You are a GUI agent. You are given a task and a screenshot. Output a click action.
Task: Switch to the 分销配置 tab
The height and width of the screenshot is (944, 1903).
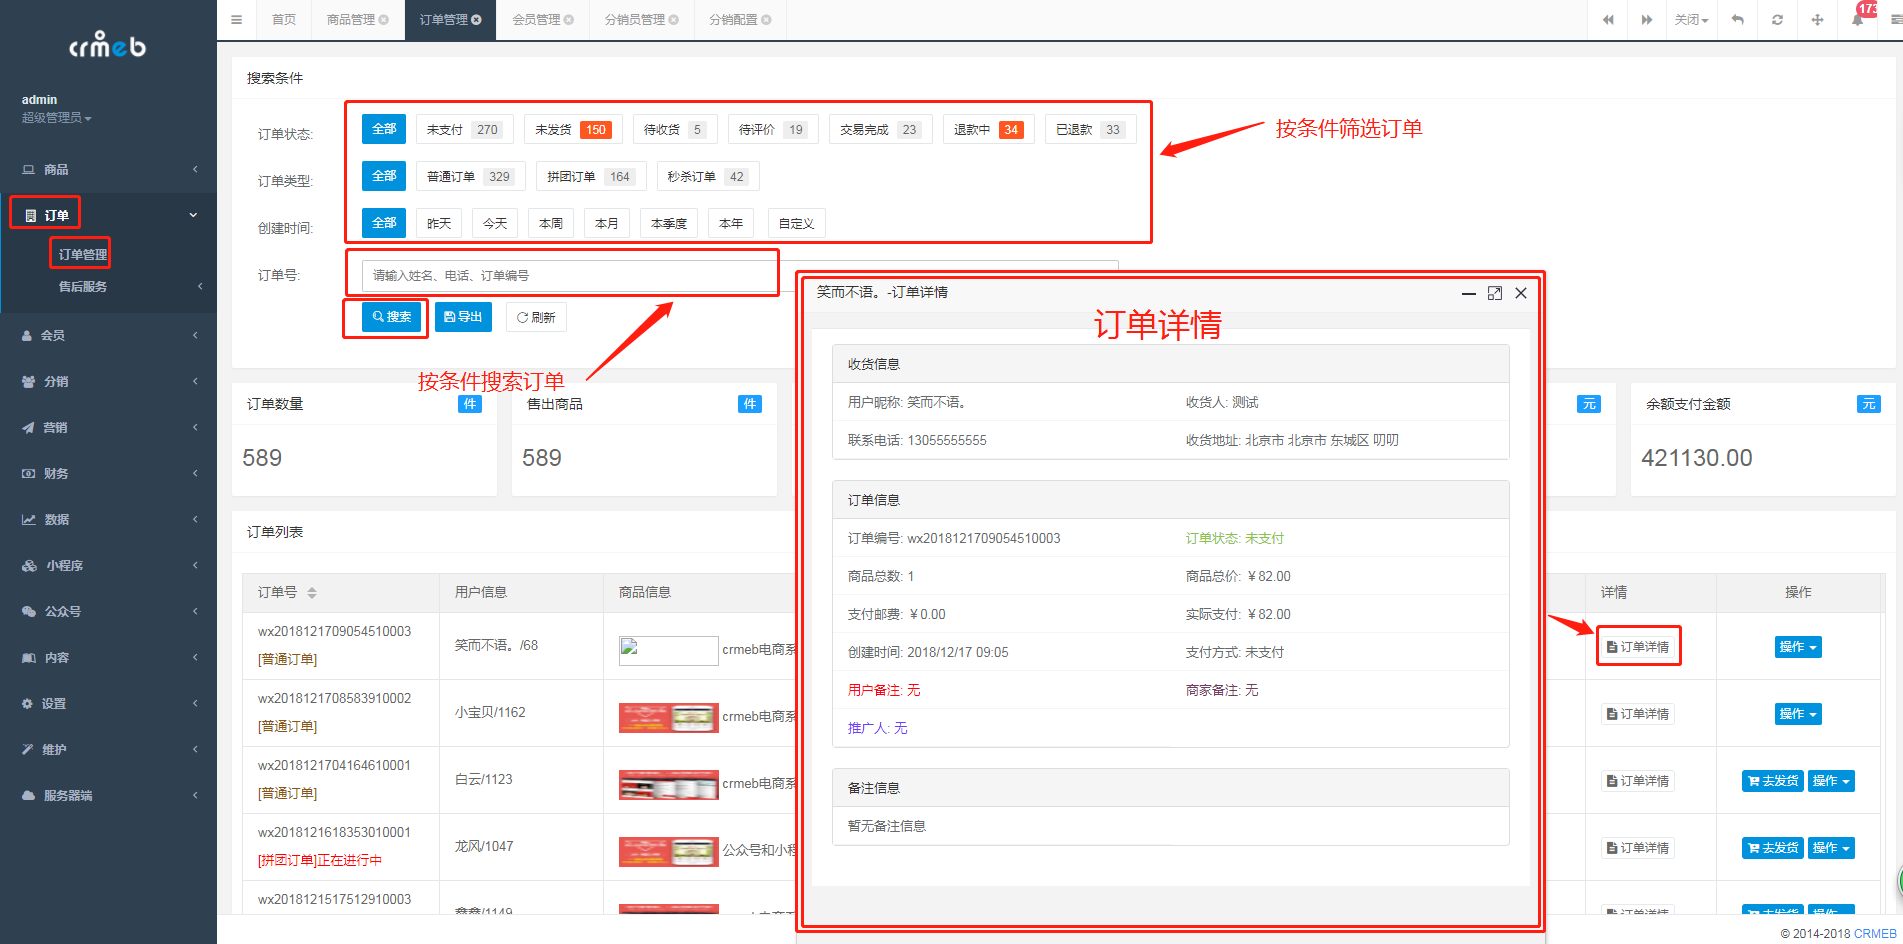tap(733, 20)
